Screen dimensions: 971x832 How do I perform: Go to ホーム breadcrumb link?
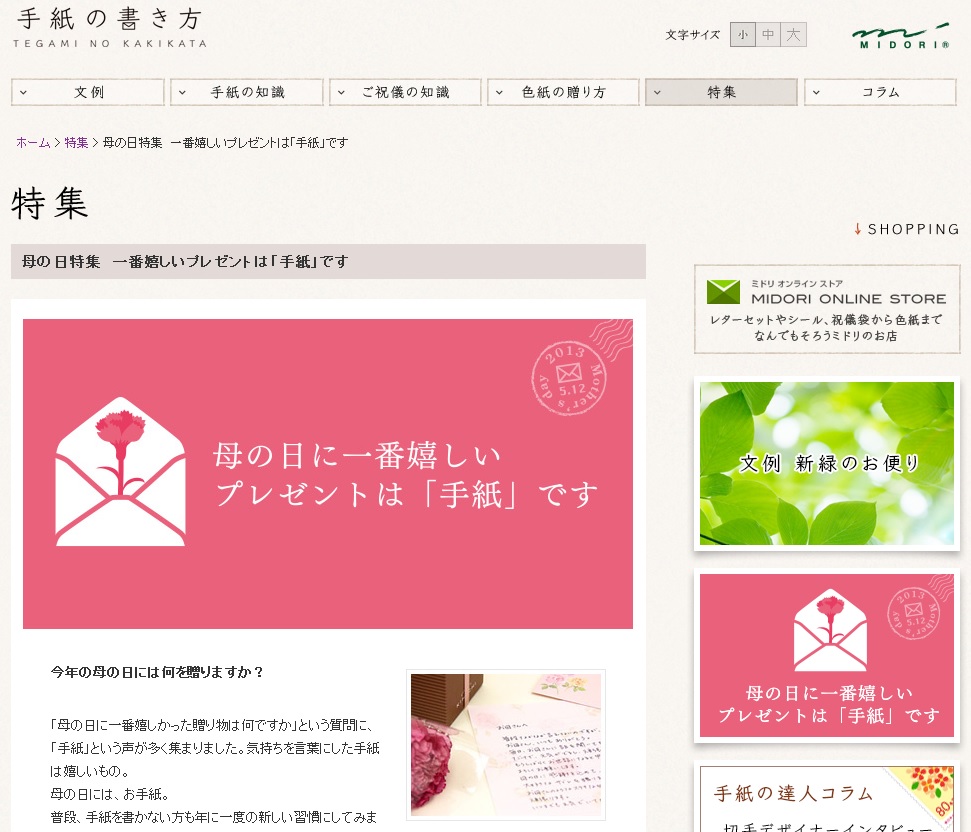(x=33, y=143)
